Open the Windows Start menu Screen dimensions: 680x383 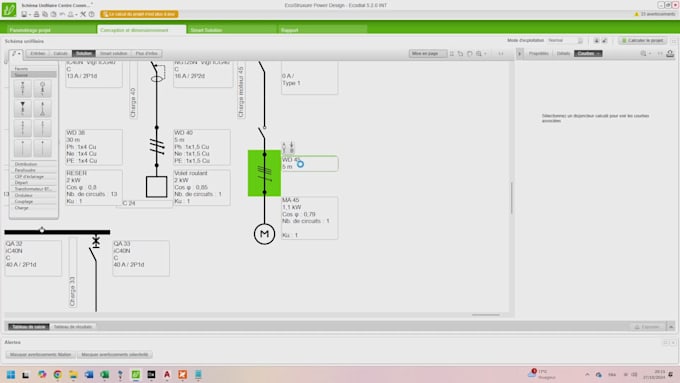click(x=11, y=374)
